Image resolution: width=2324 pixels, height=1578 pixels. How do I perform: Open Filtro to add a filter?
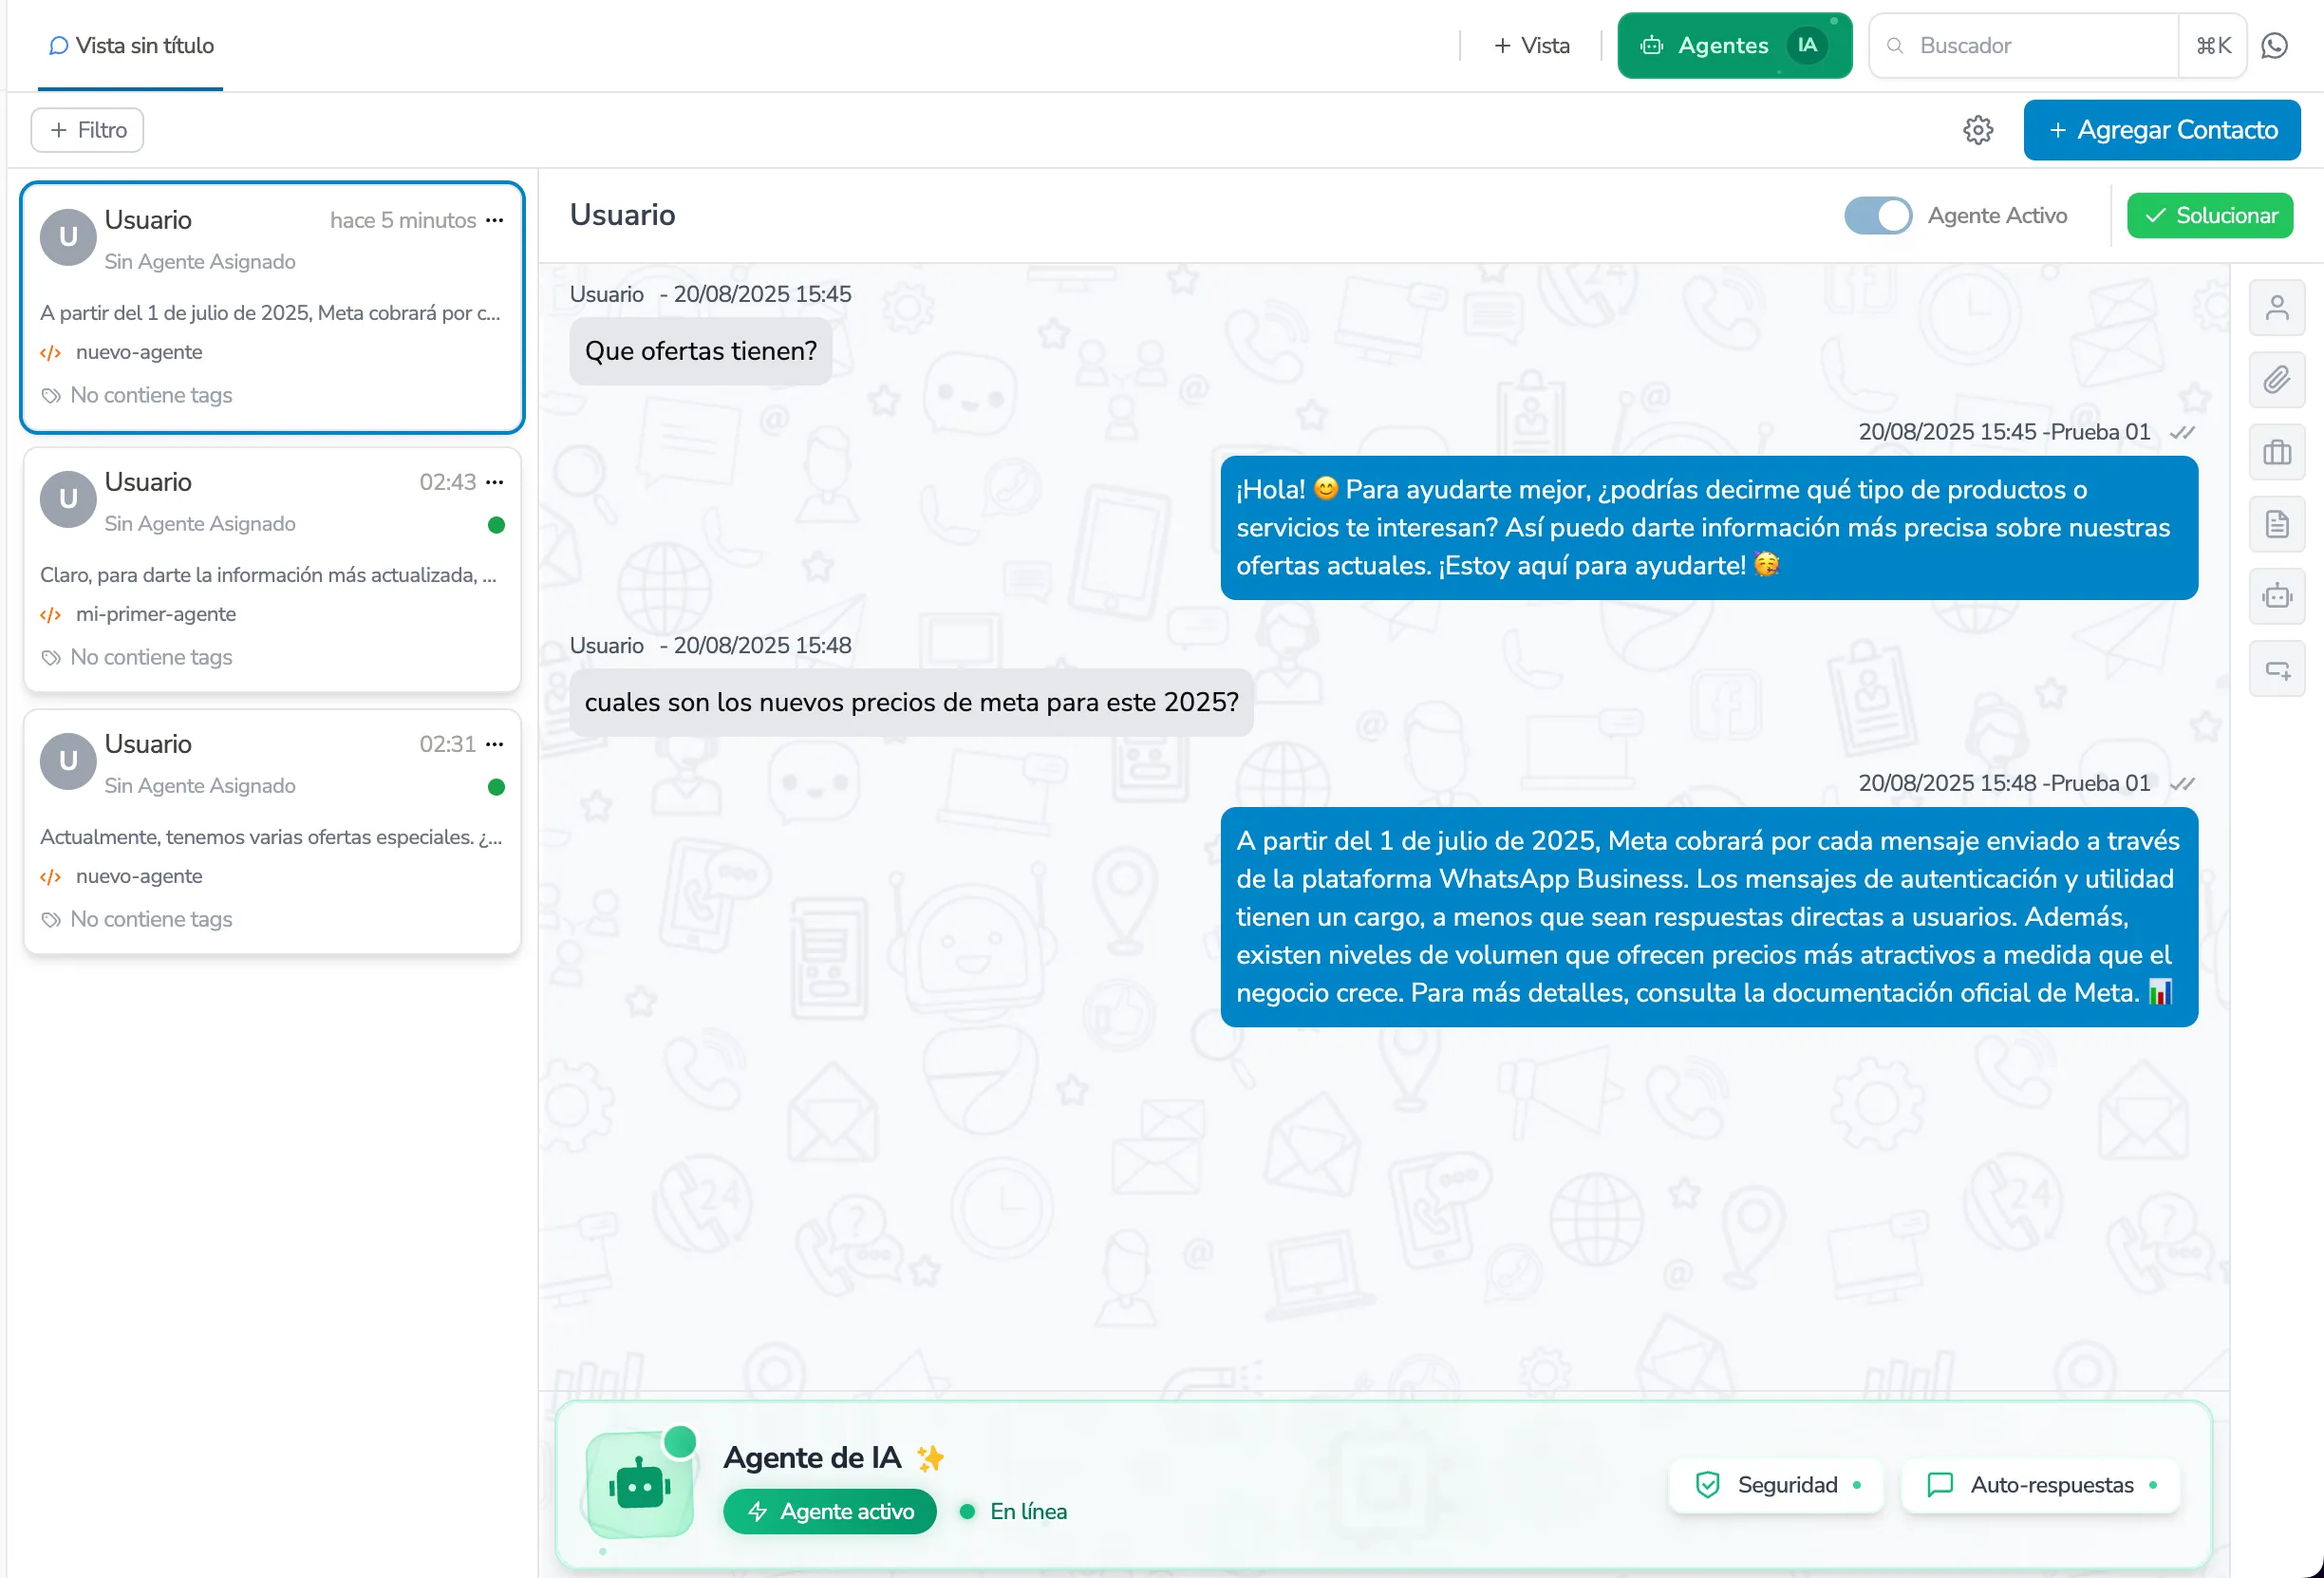[86, 129]
